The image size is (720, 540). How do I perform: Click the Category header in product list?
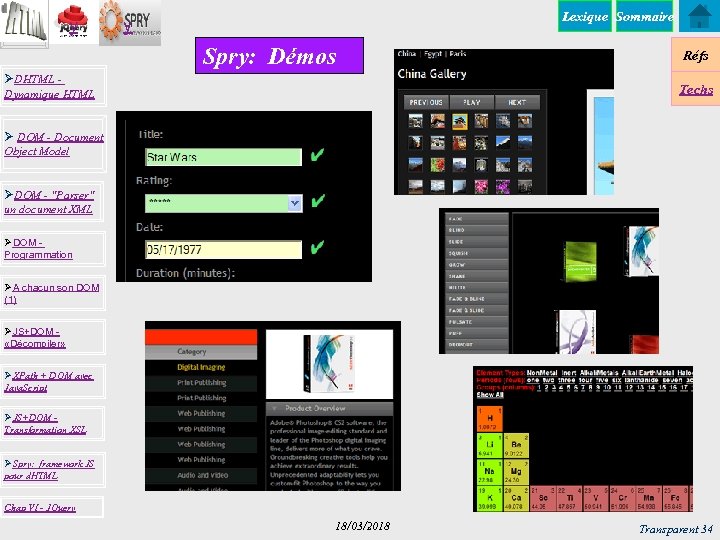click(x=201, y=352)
